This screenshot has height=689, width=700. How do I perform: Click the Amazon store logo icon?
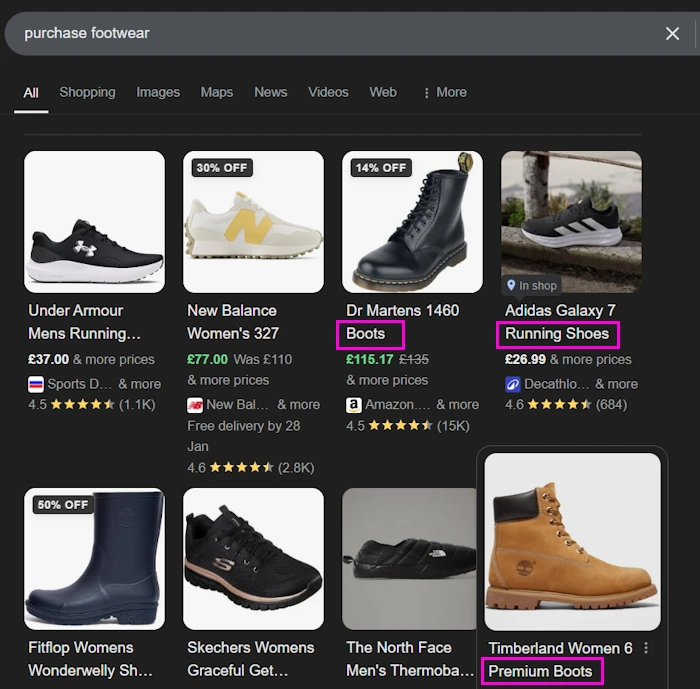click(354, 405)
